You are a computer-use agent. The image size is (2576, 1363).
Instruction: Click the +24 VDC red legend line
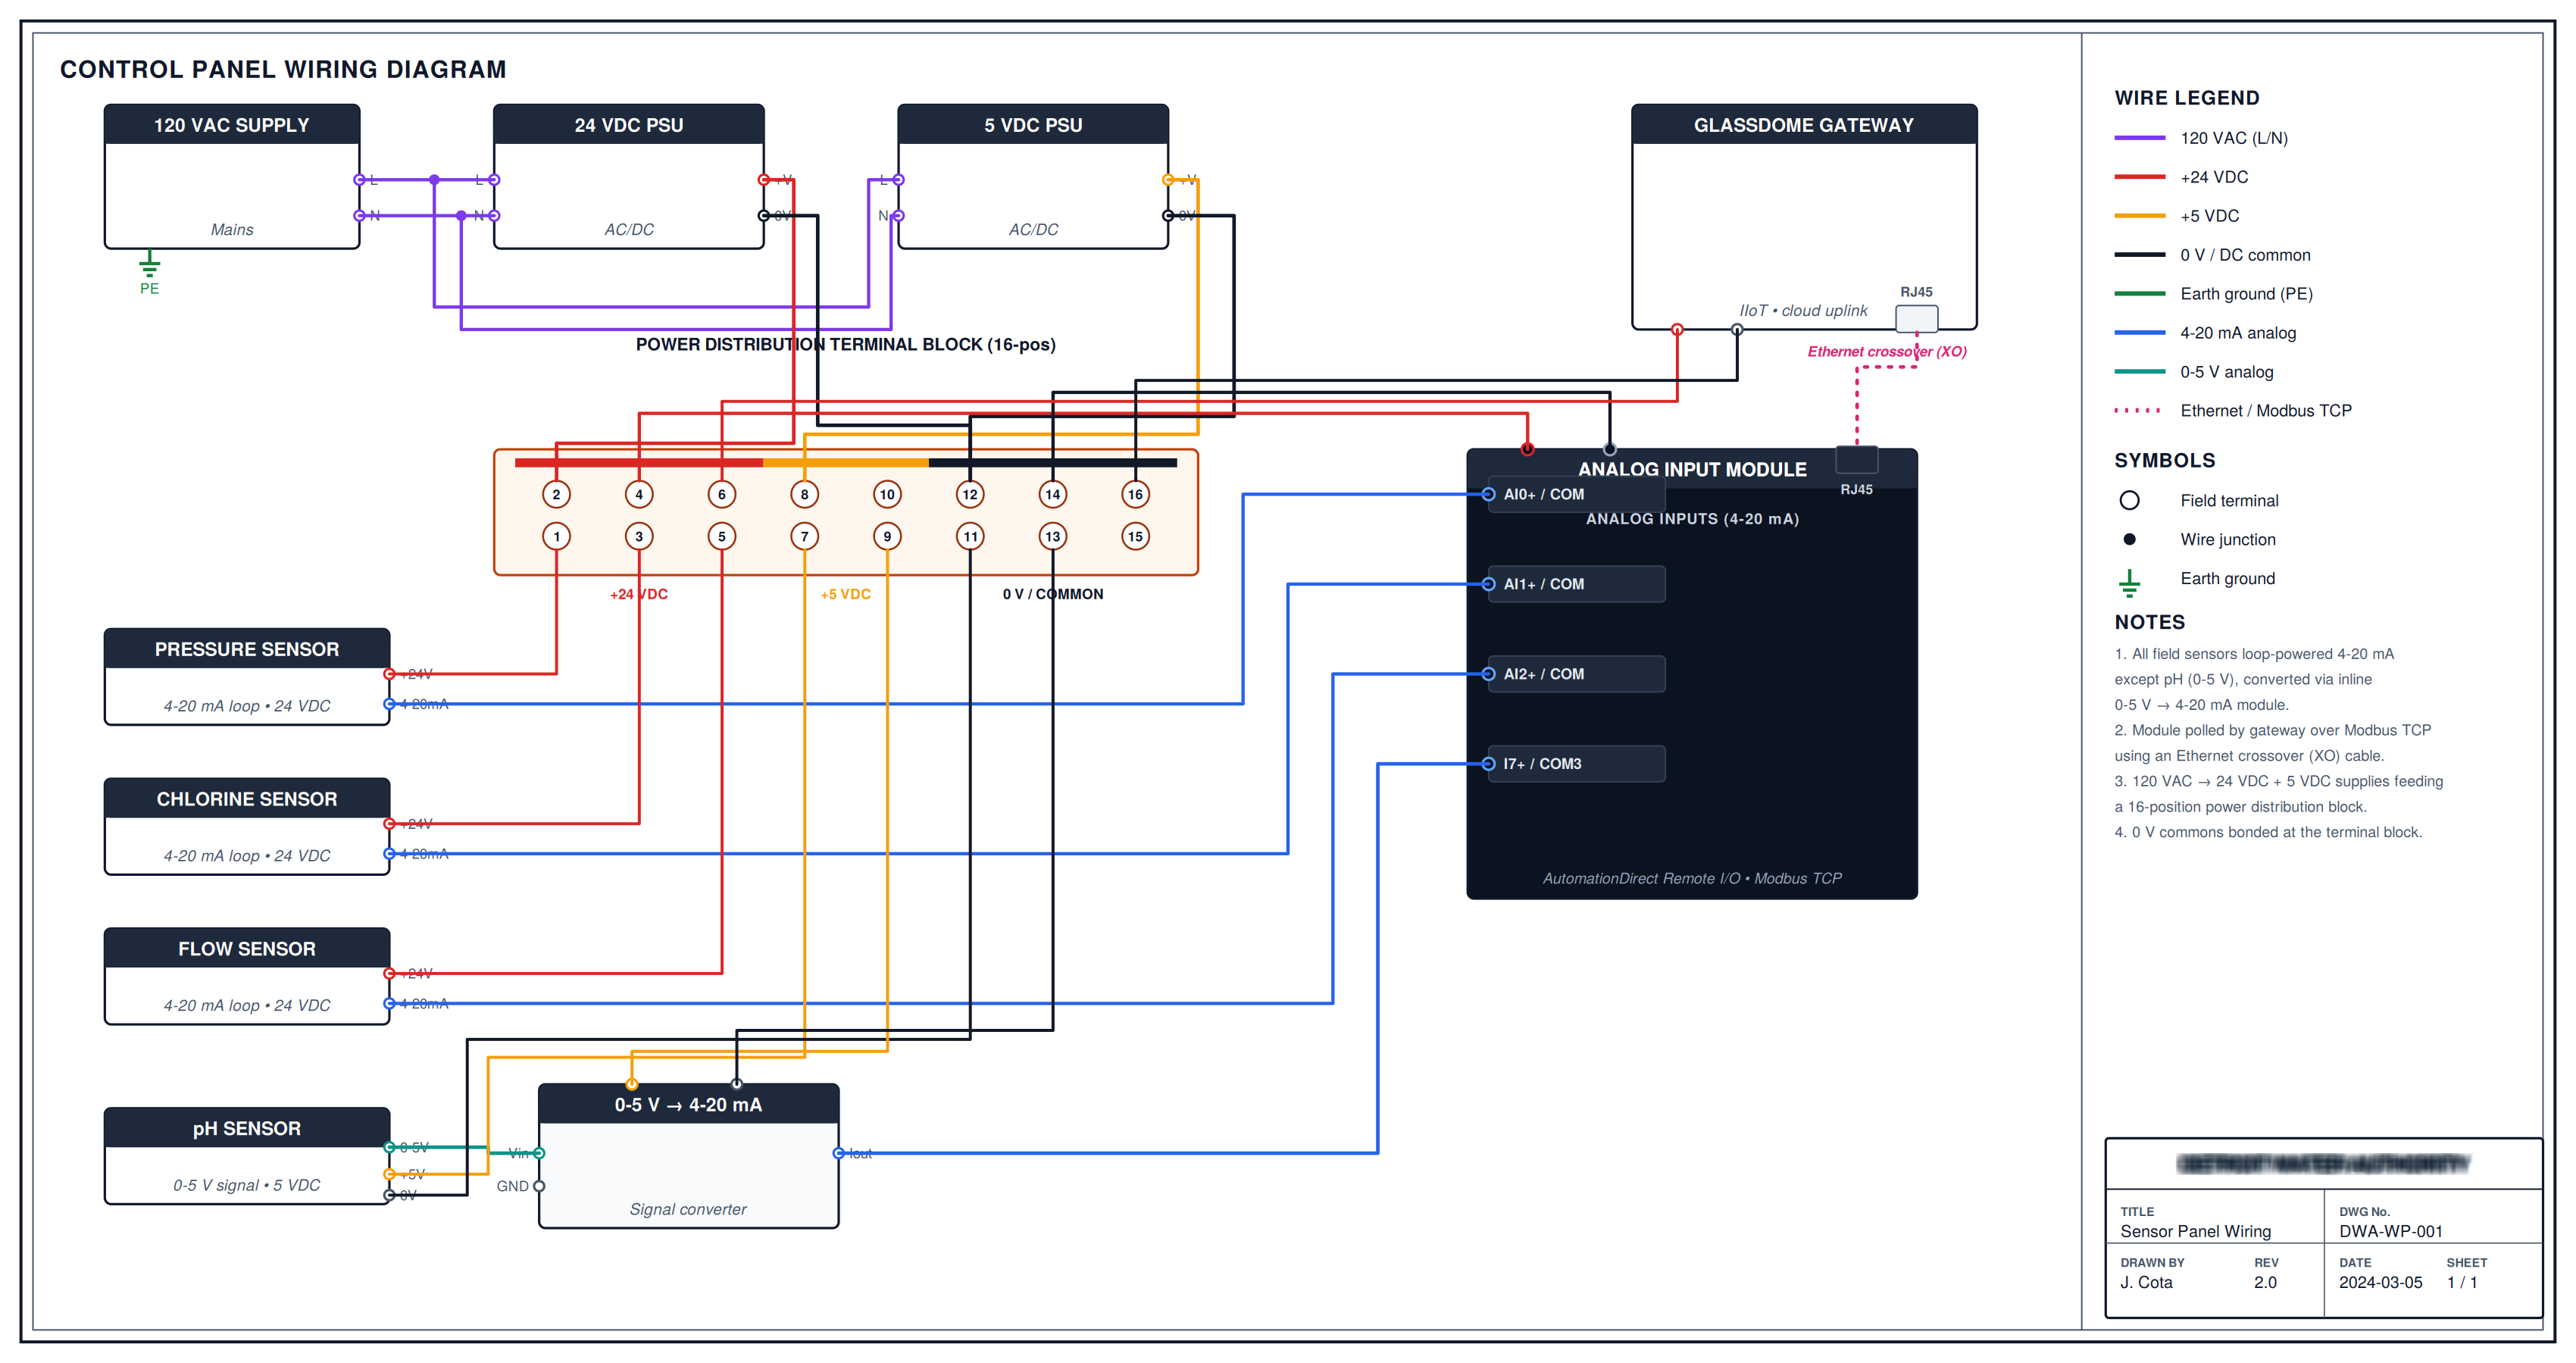(2139, 177)
